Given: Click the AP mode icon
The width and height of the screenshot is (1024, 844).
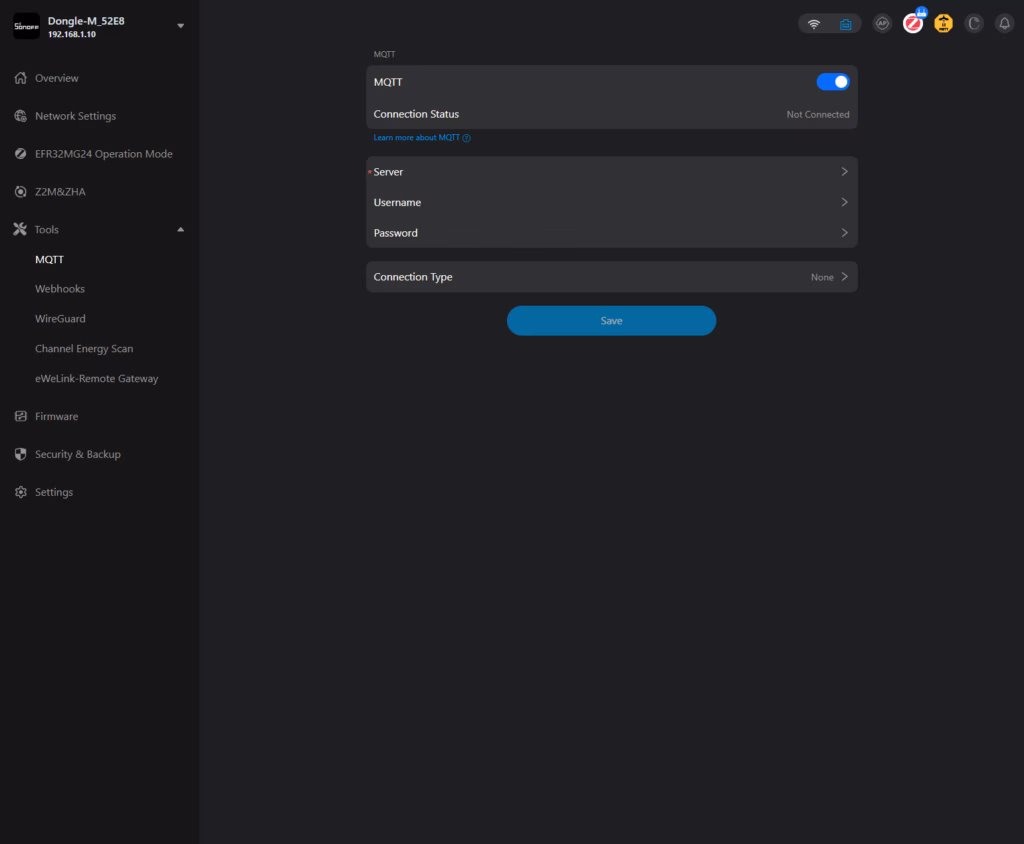Looking at the screenshot, I should tap(882, 24).
